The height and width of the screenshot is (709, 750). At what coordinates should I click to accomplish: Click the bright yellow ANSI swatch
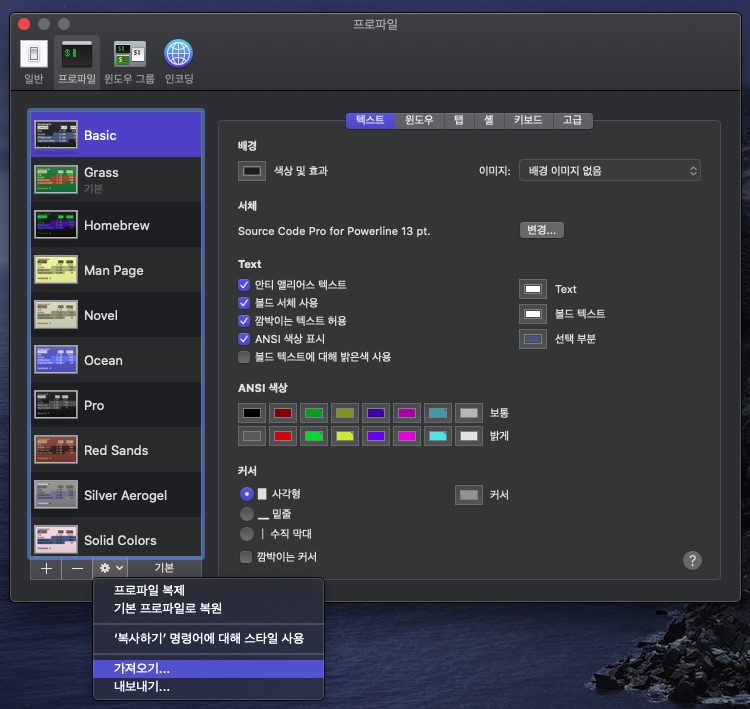point(345,436)
